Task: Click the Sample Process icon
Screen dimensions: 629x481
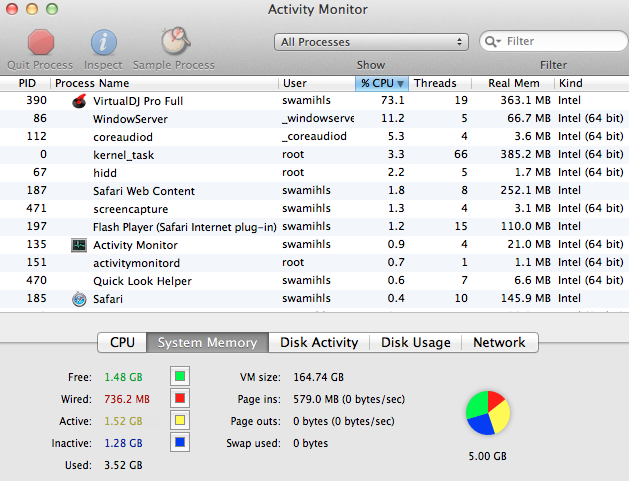Action: 176,42
